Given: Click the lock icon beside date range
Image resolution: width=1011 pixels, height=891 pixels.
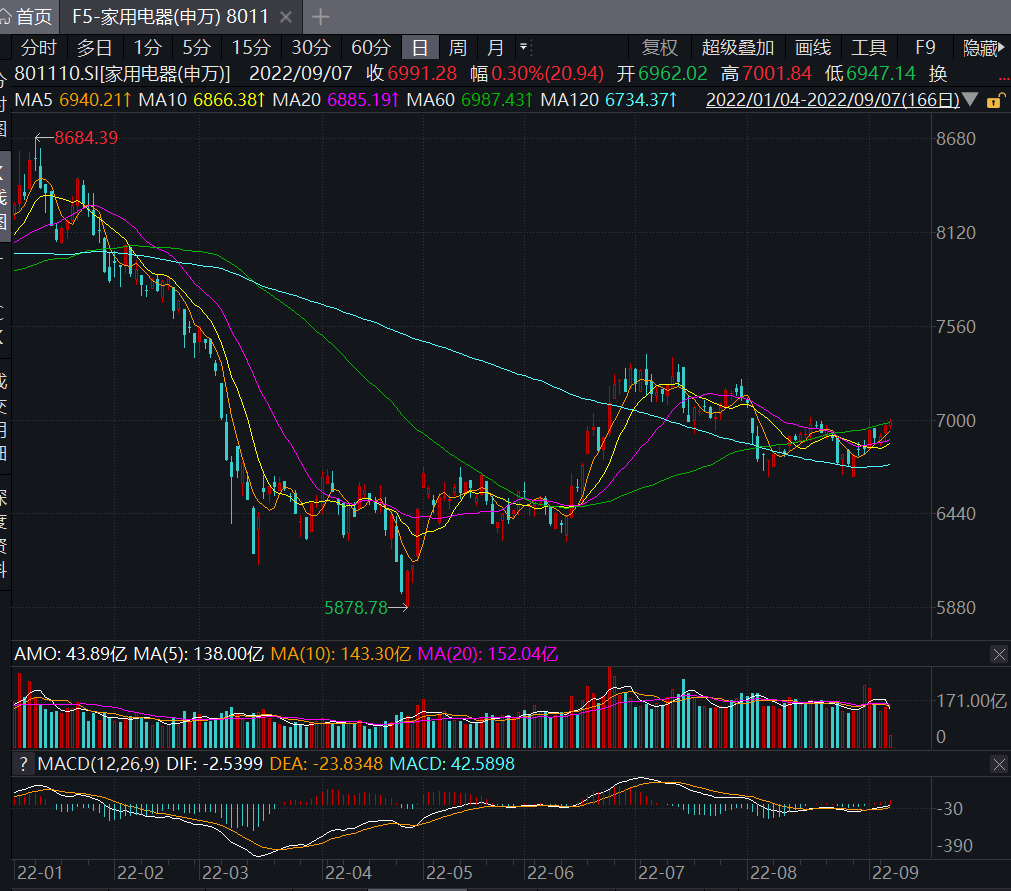Looking at the screenshot, I should pyautogui.click(x=994, y=100).
